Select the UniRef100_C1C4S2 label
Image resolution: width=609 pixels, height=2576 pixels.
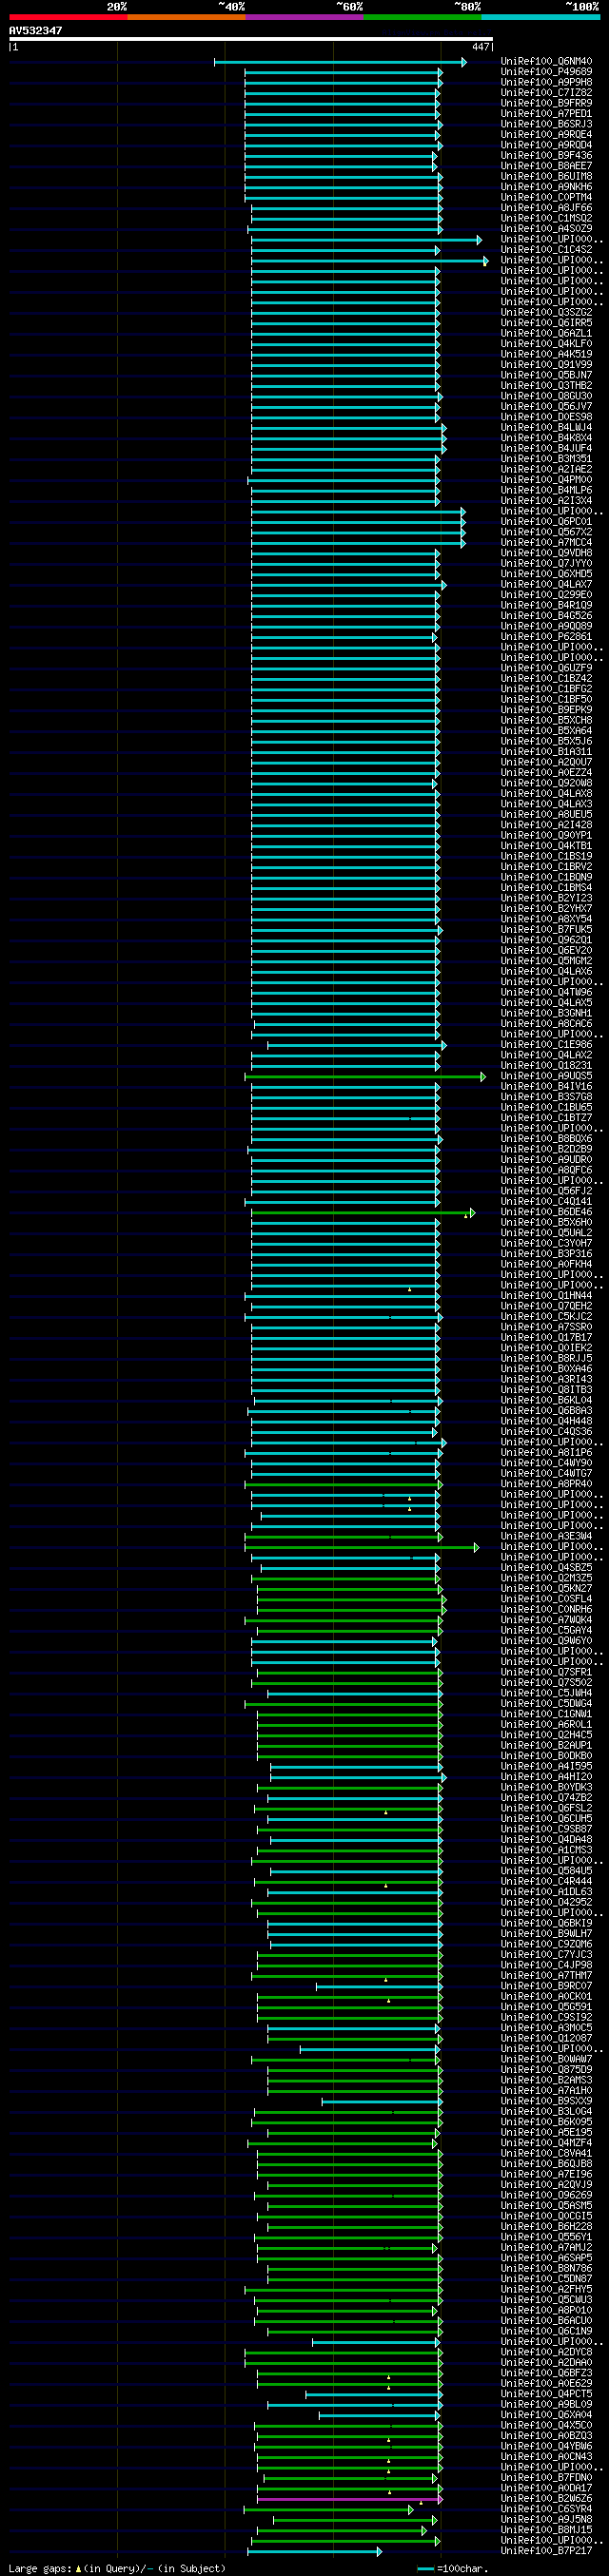(x=546, y=250)
